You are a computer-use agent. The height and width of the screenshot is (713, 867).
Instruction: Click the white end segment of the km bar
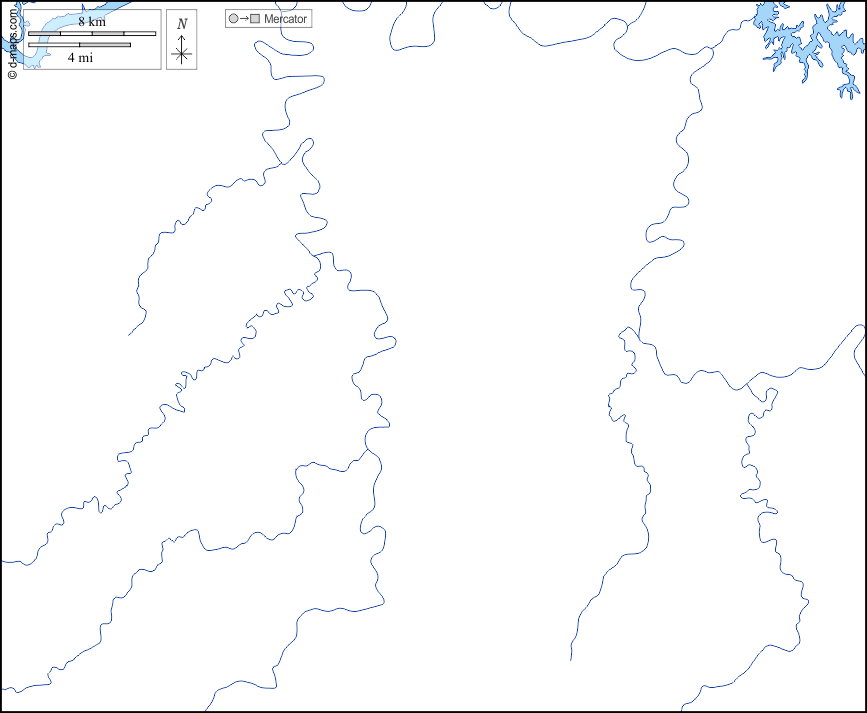(140, 34)
